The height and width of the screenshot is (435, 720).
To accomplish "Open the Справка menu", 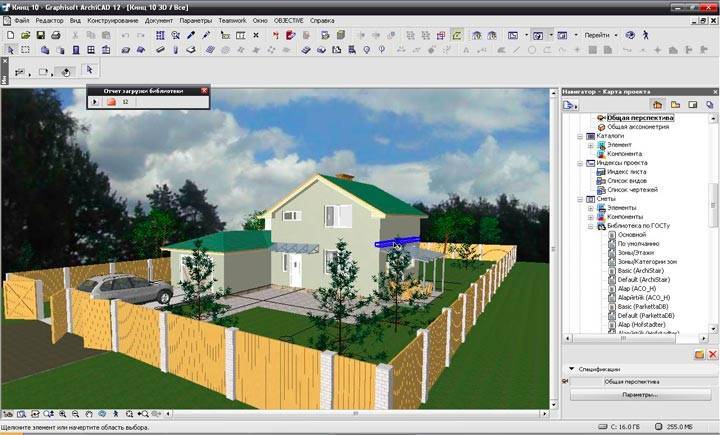I will [322, 21].
